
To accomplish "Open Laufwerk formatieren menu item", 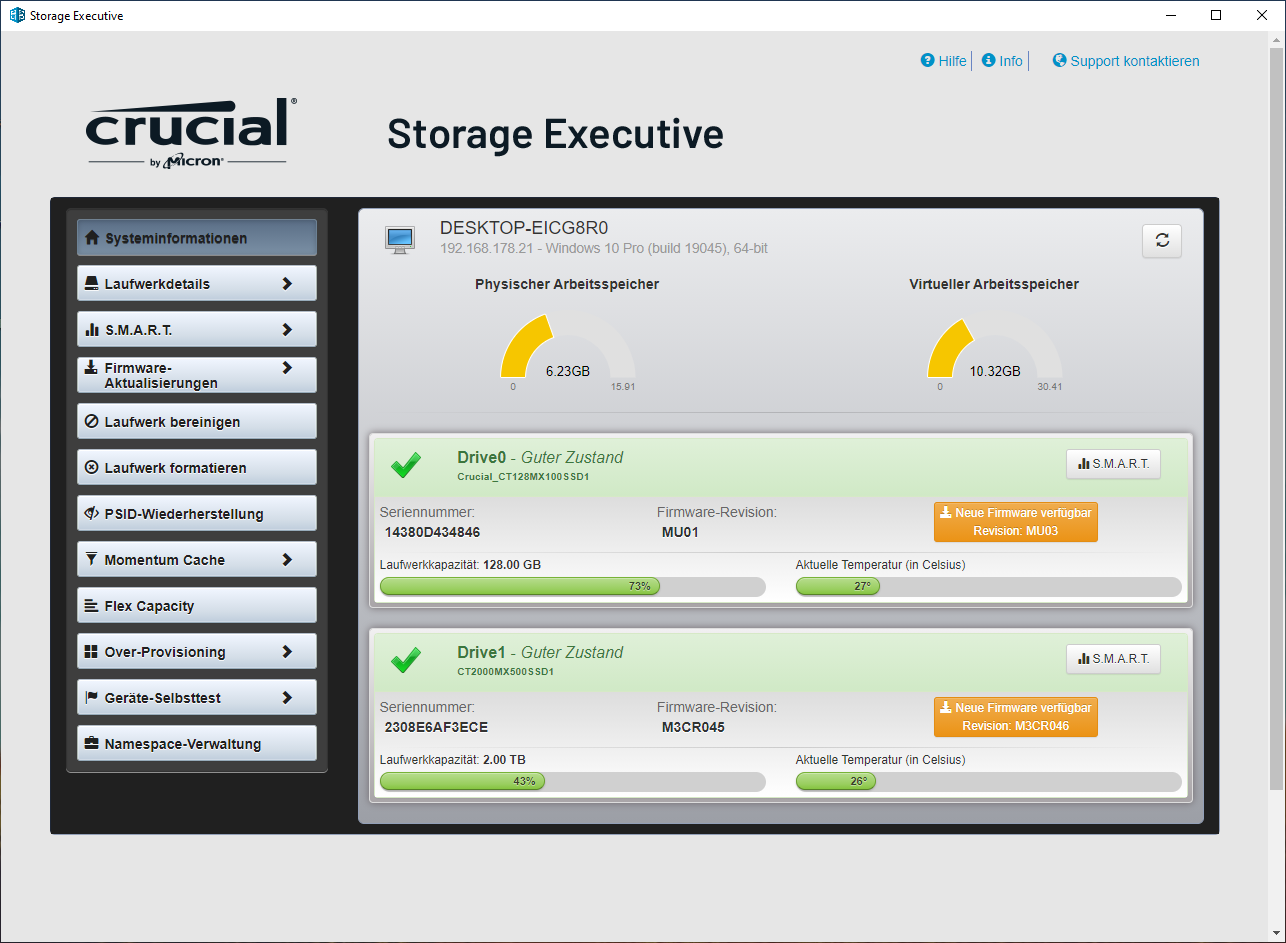I will pos(197,467).
